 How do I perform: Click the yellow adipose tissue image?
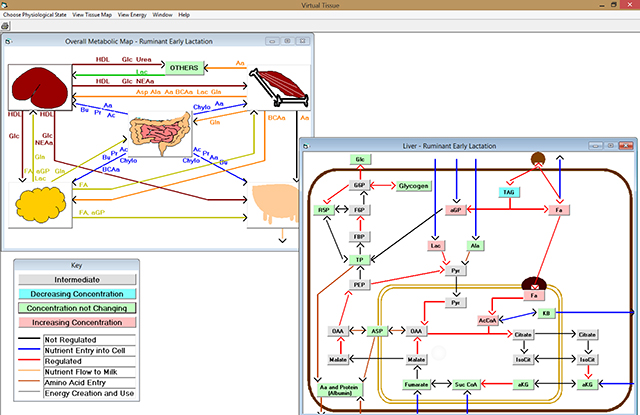point(40,205)
